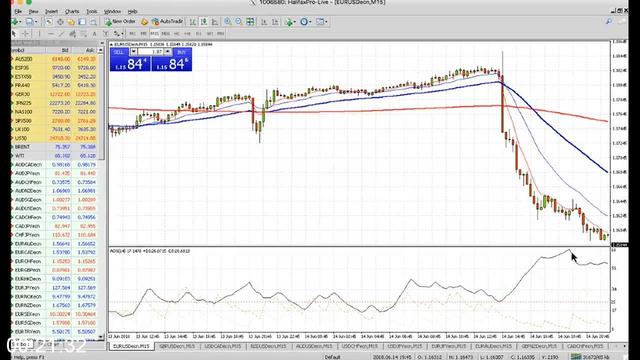Click the Tile Windows icon
This screenshot has height=360, width=640.
pos(250,22)
